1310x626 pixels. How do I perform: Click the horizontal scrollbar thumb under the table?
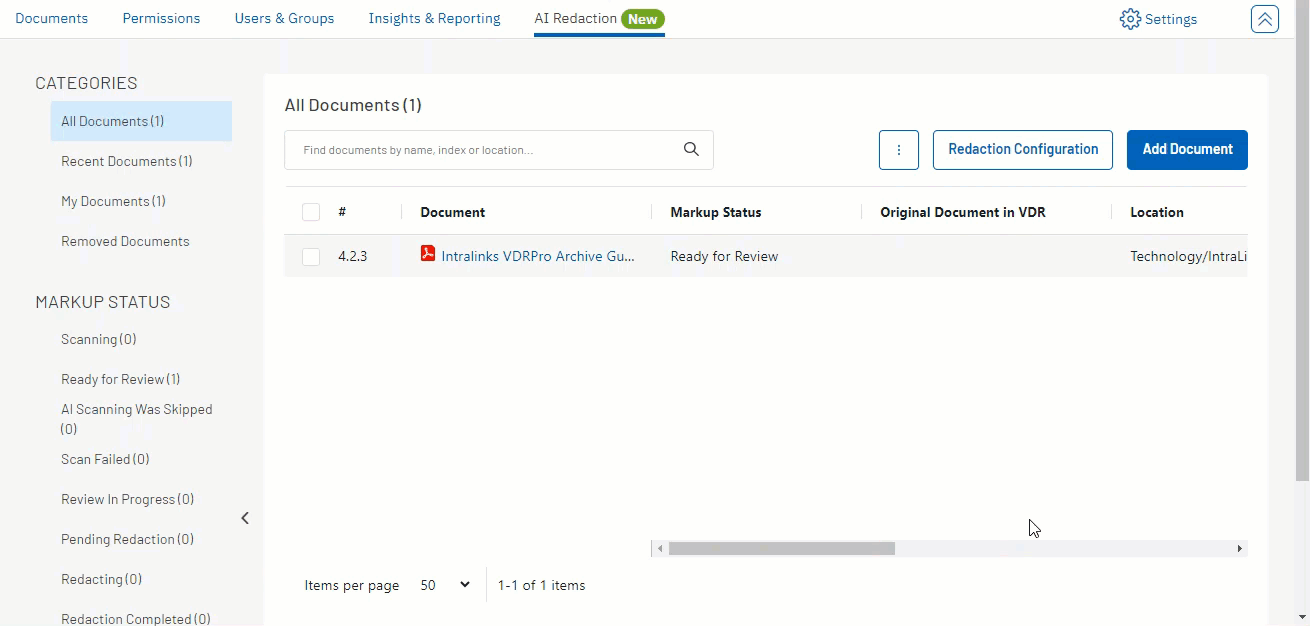782,549
